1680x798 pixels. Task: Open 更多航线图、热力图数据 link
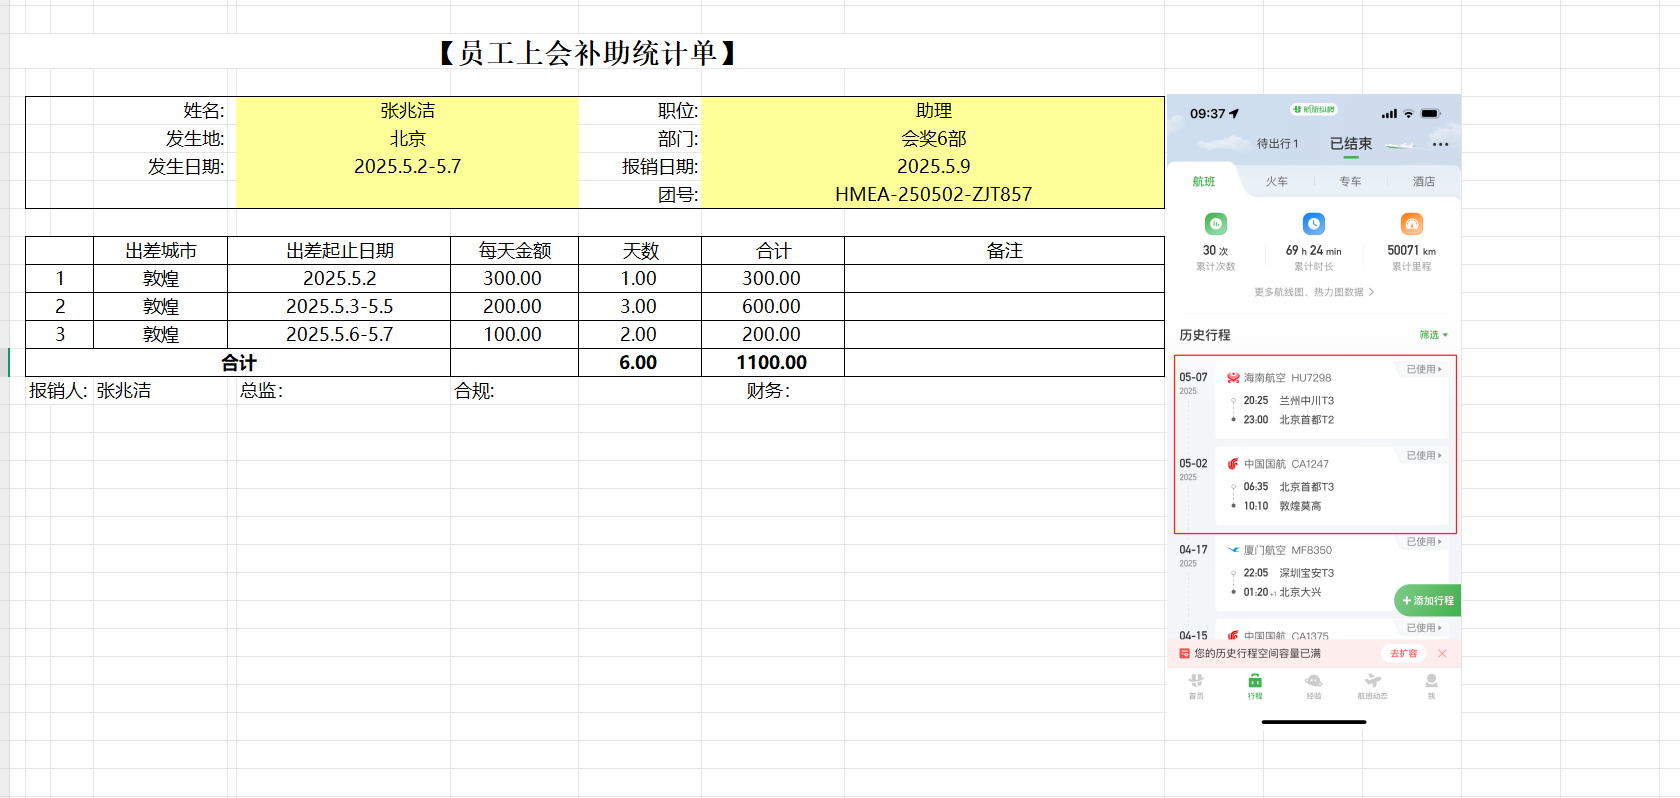tap(1313, 293)
